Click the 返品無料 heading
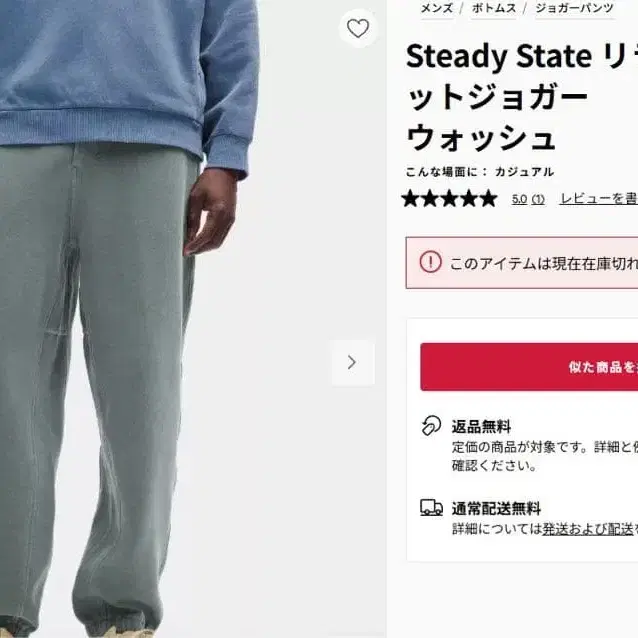Screen dimensions: 638x638 [x=481, y=427]
